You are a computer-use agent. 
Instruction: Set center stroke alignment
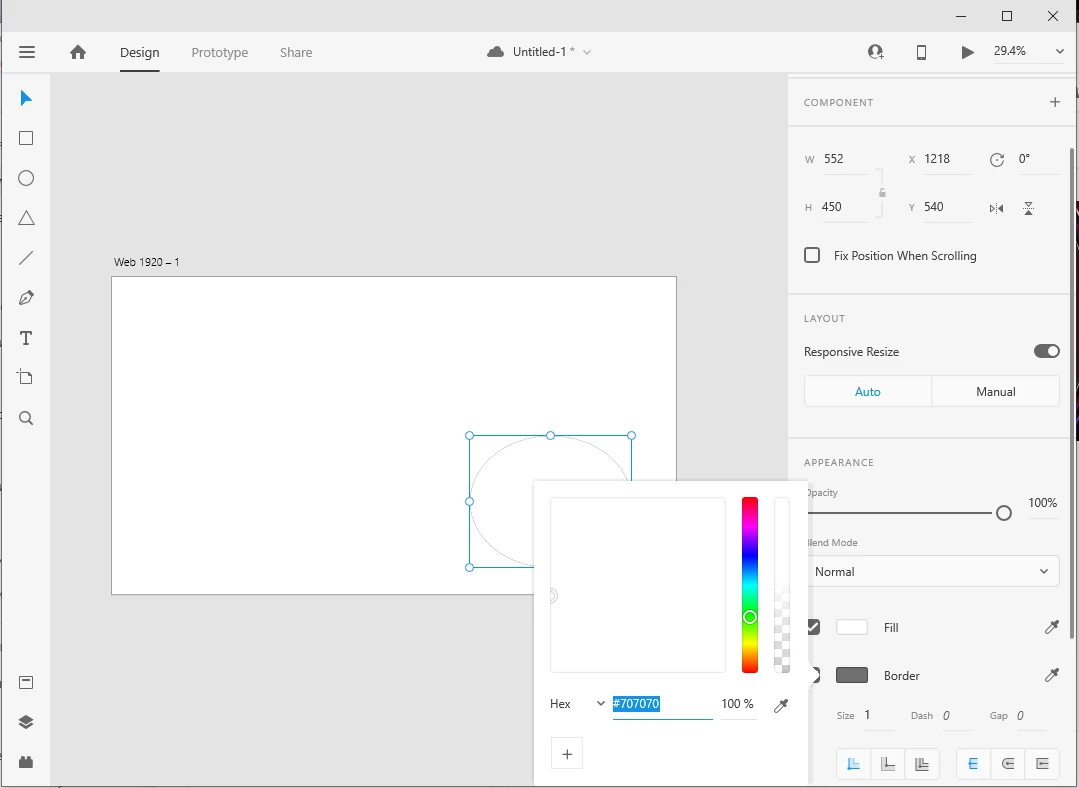[x=922, y=764]
